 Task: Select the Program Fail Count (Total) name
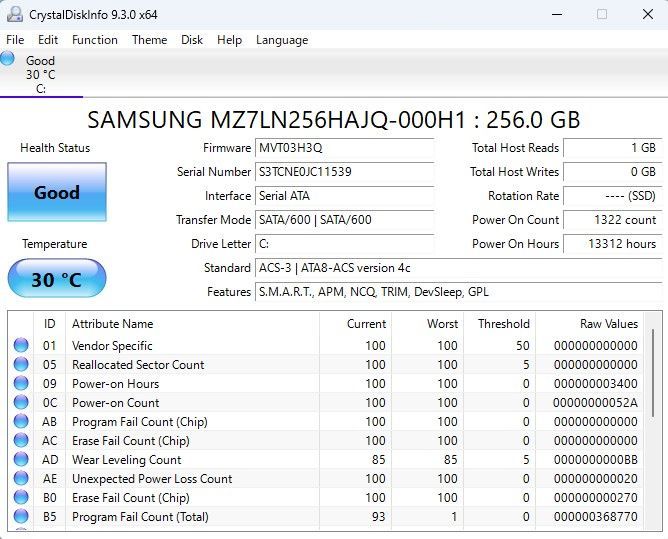pyautogui.click(x=140, y=517)
